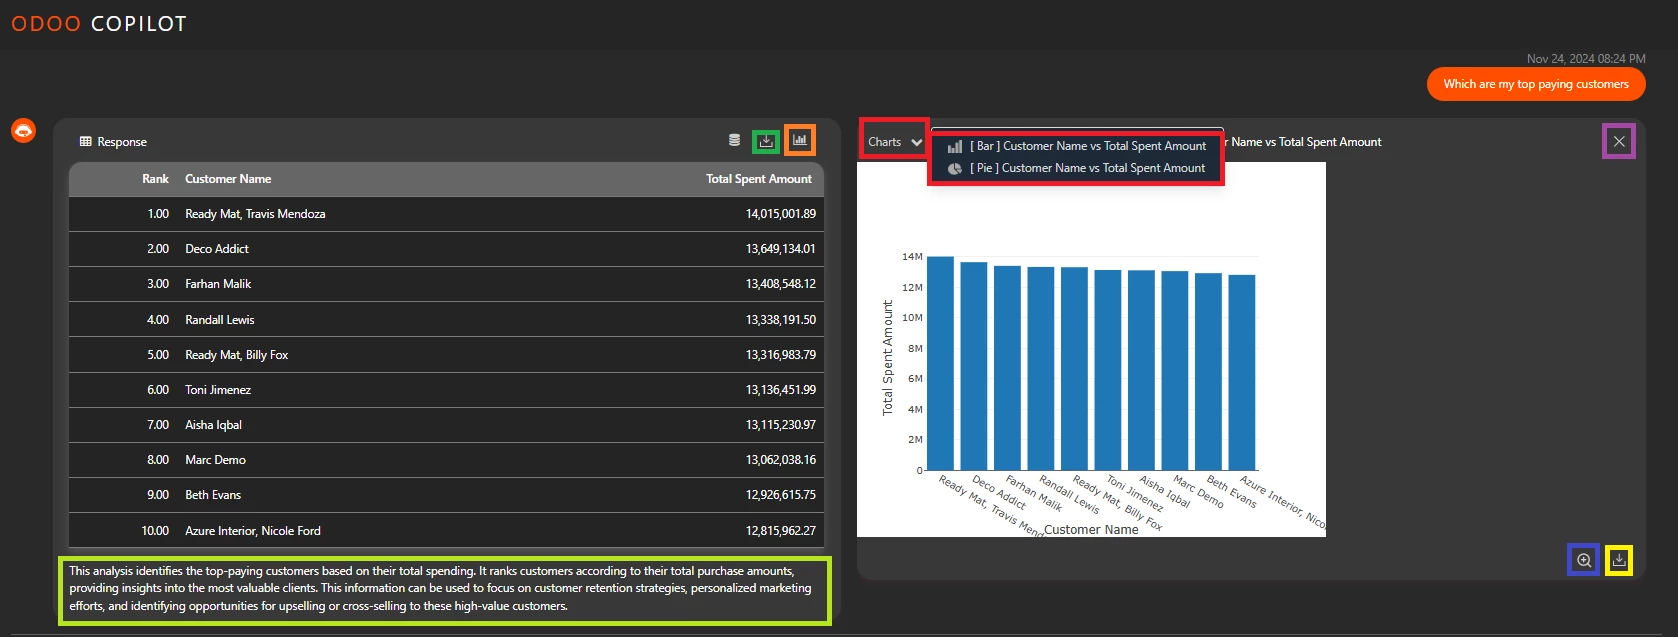The width and height of the screenshot is (1678, 637).
Task: Click the Total Spent Amount column header
Action: coord(758,179)
